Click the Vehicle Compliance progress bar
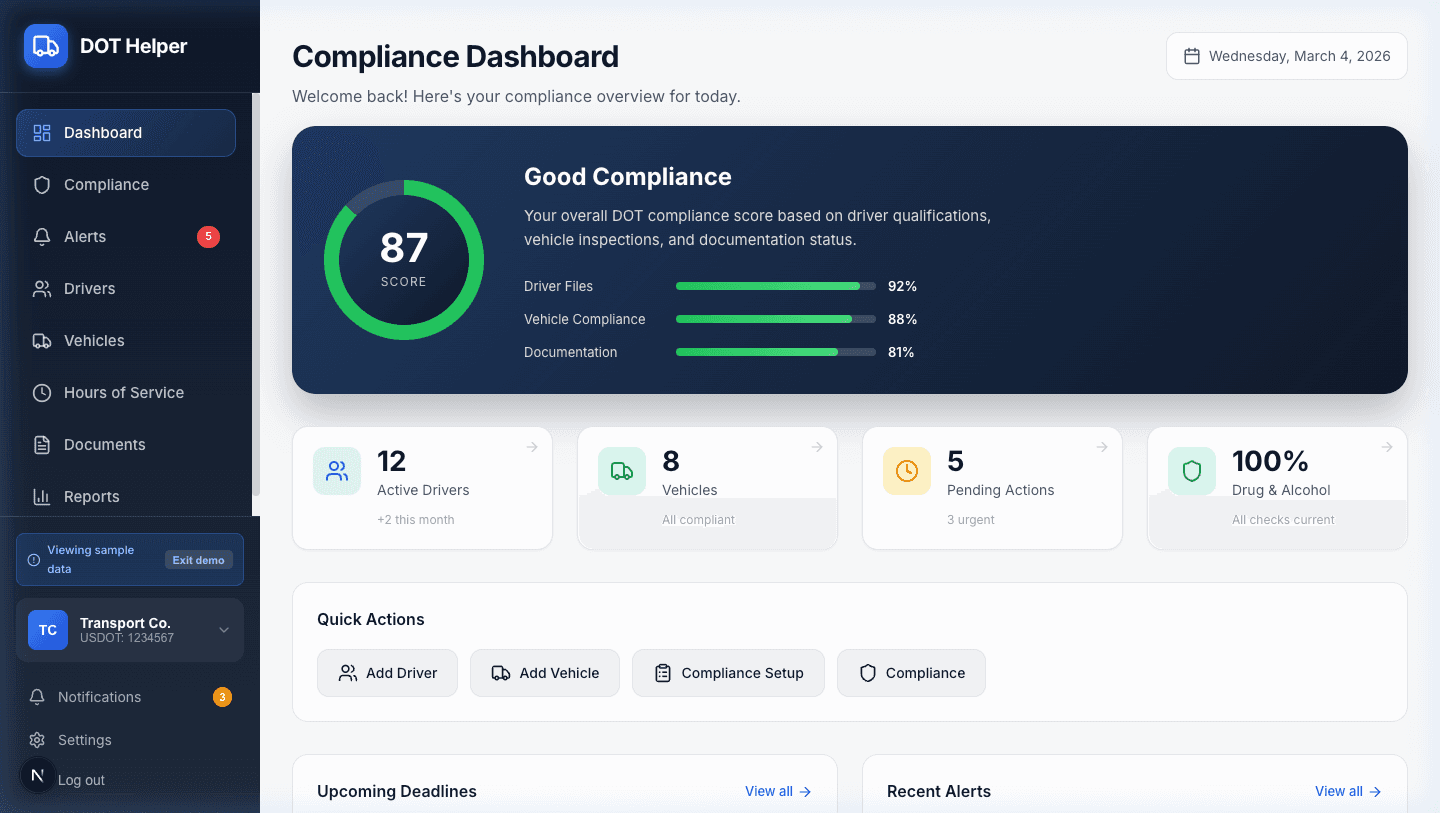Image resolution: width=1440 pixels, height=813 pixels. click(775, 319)
